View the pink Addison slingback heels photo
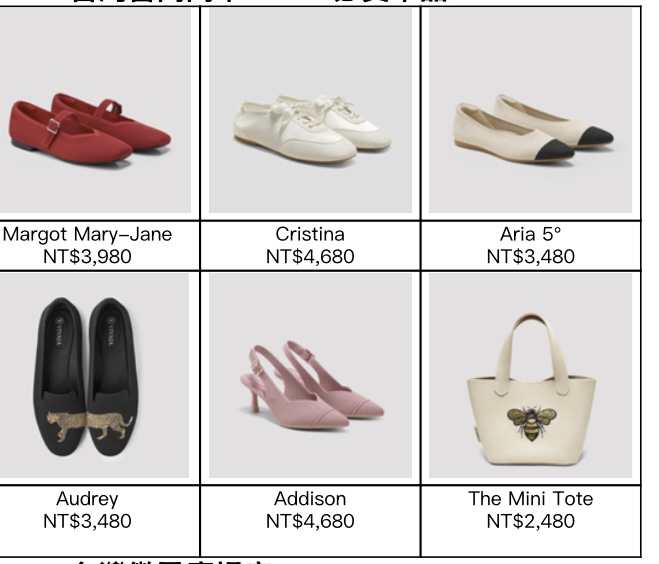The image size is (659, 564). tap(310, 375)
